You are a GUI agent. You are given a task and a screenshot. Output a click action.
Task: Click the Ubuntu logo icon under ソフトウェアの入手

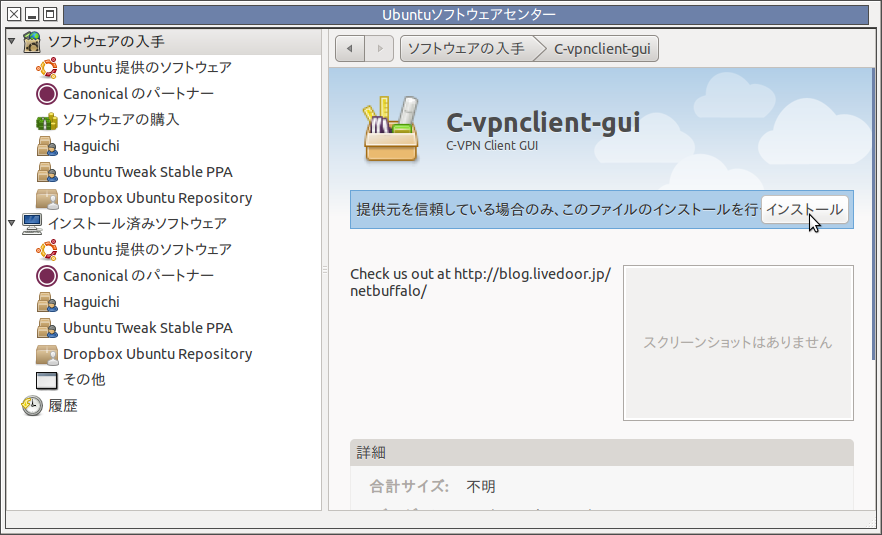(47, 68)
